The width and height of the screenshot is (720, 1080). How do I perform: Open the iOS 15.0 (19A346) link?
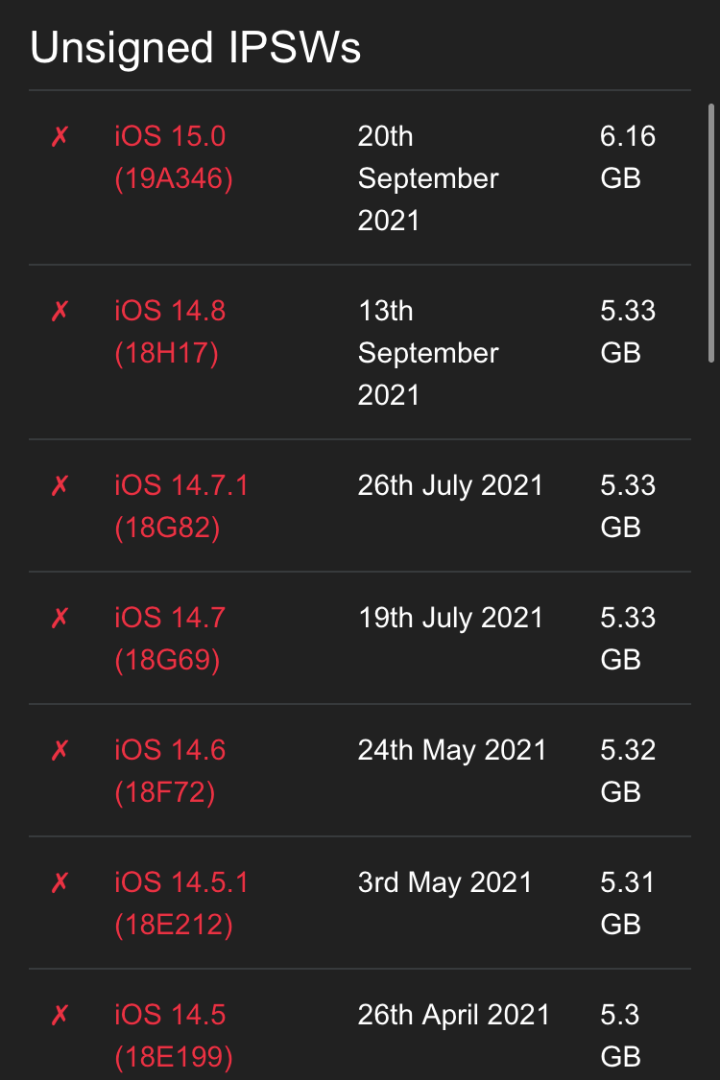click(173, 158)
